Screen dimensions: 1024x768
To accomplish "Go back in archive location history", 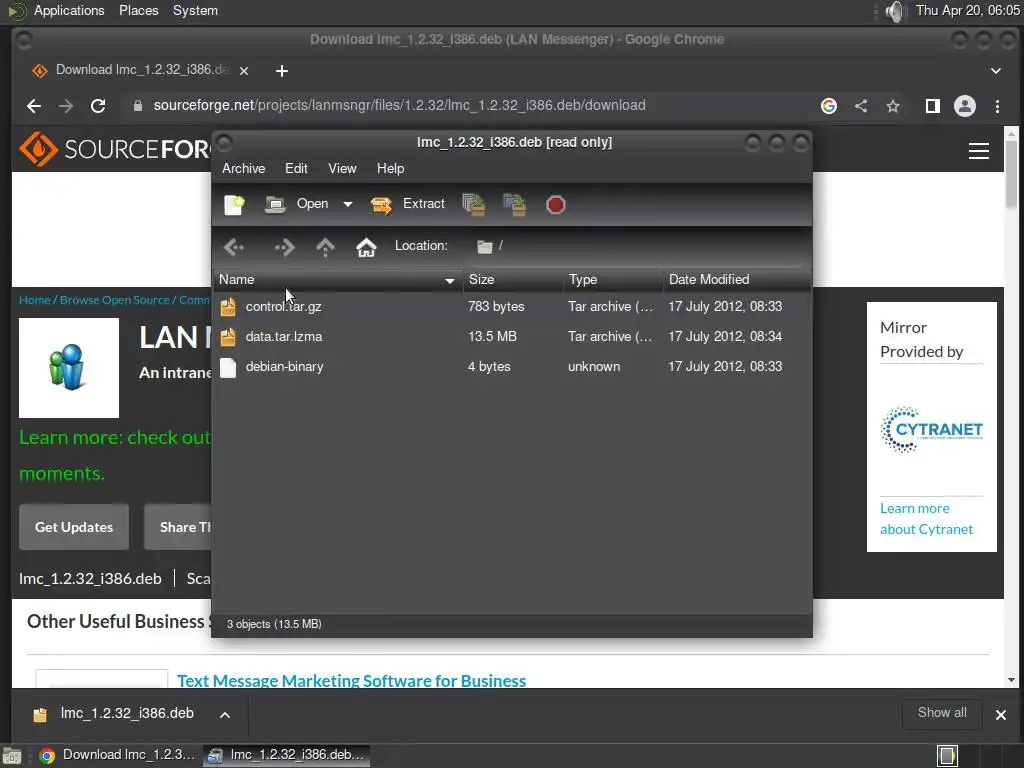I will point(234,247).
